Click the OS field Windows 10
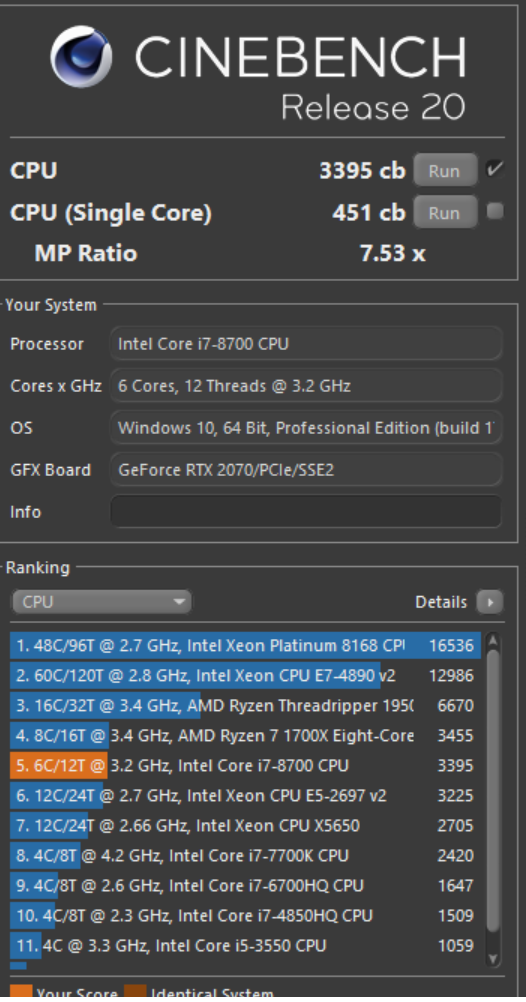Viewport: 526px width, 1002px height. click(x=306, y=428)
